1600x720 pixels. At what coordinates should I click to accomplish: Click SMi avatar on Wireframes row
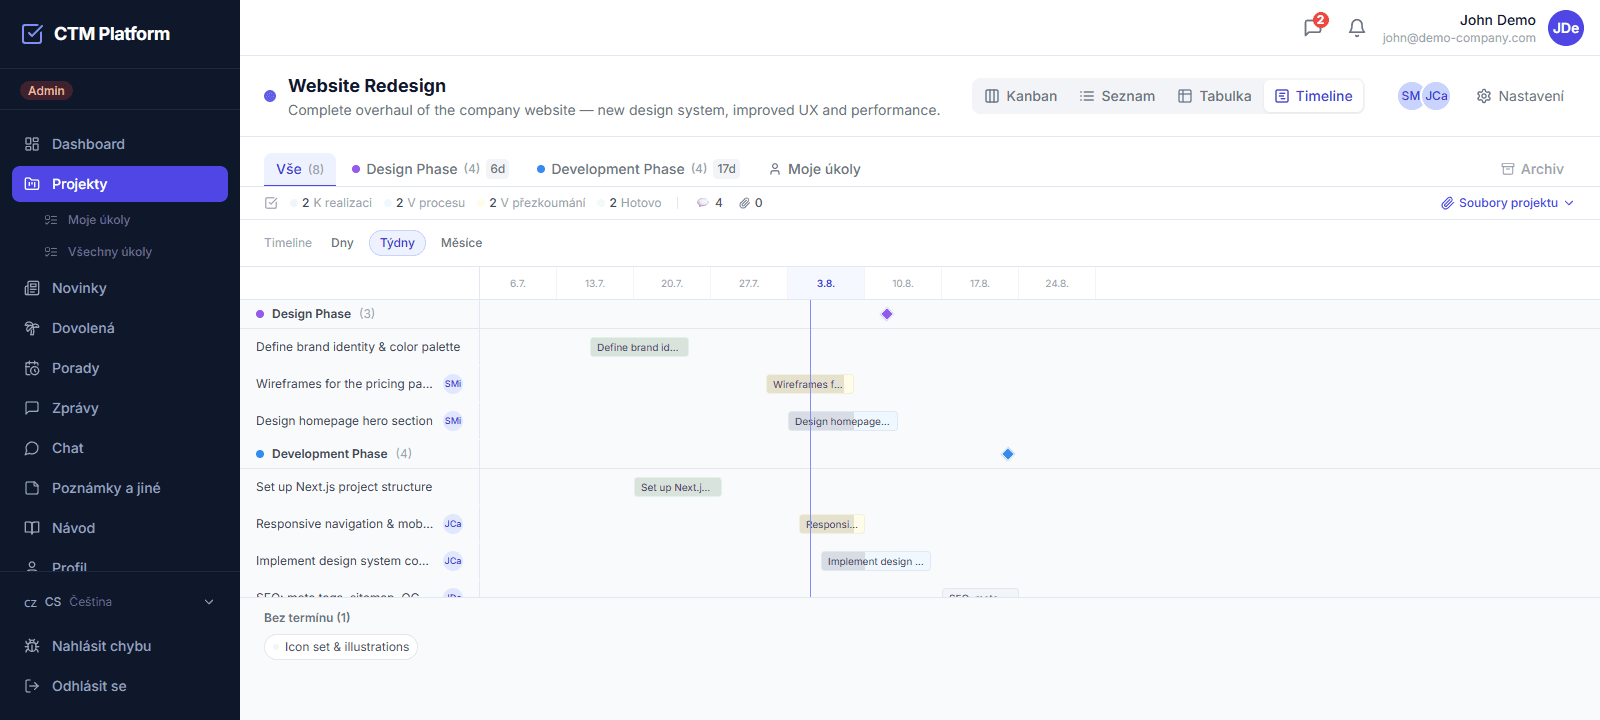(x=453, y=384)
